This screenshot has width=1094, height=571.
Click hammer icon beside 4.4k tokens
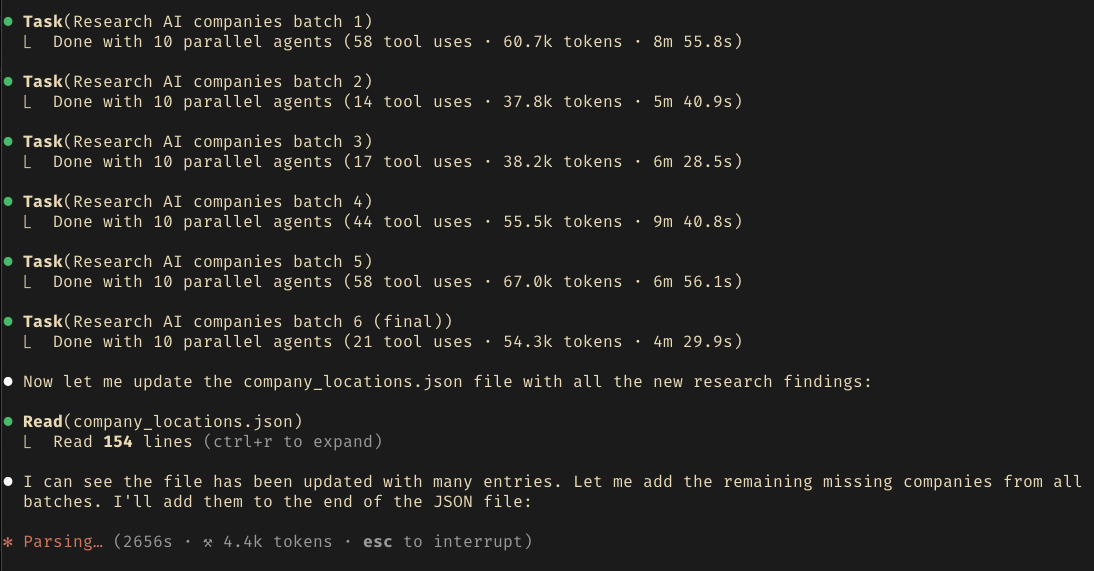point(207,542)
